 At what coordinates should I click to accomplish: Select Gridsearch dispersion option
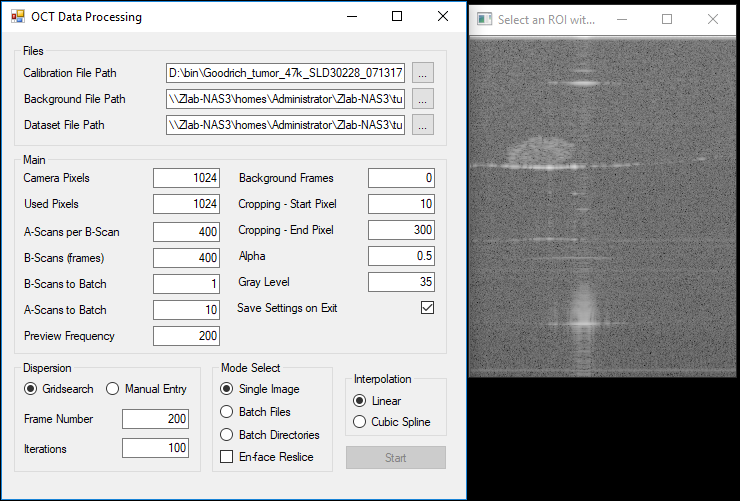(x=31, y=389)
